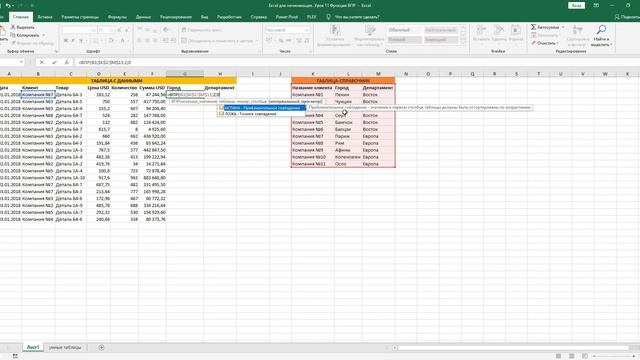This screenshot has height=360, width=640.
Task: Toggle Italic formatting in the Font group
Action: tap(73, 41)
